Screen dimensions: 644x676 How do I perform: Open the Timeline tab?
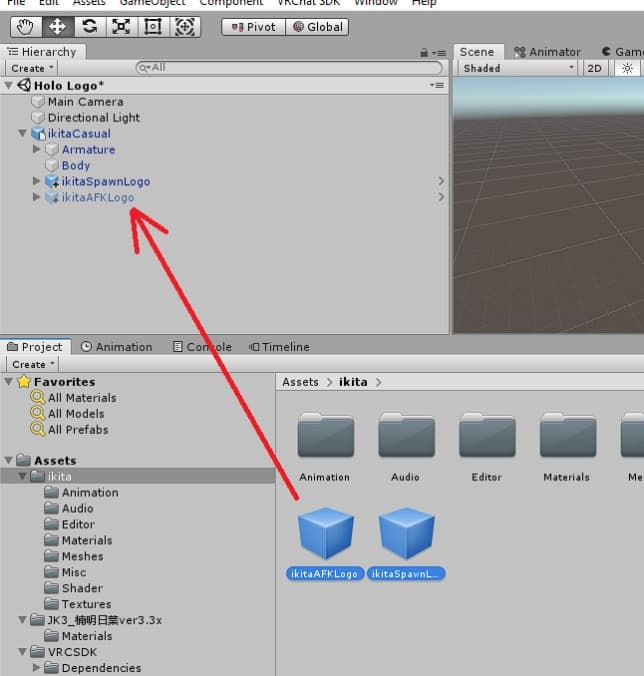[x=279, y=347]
